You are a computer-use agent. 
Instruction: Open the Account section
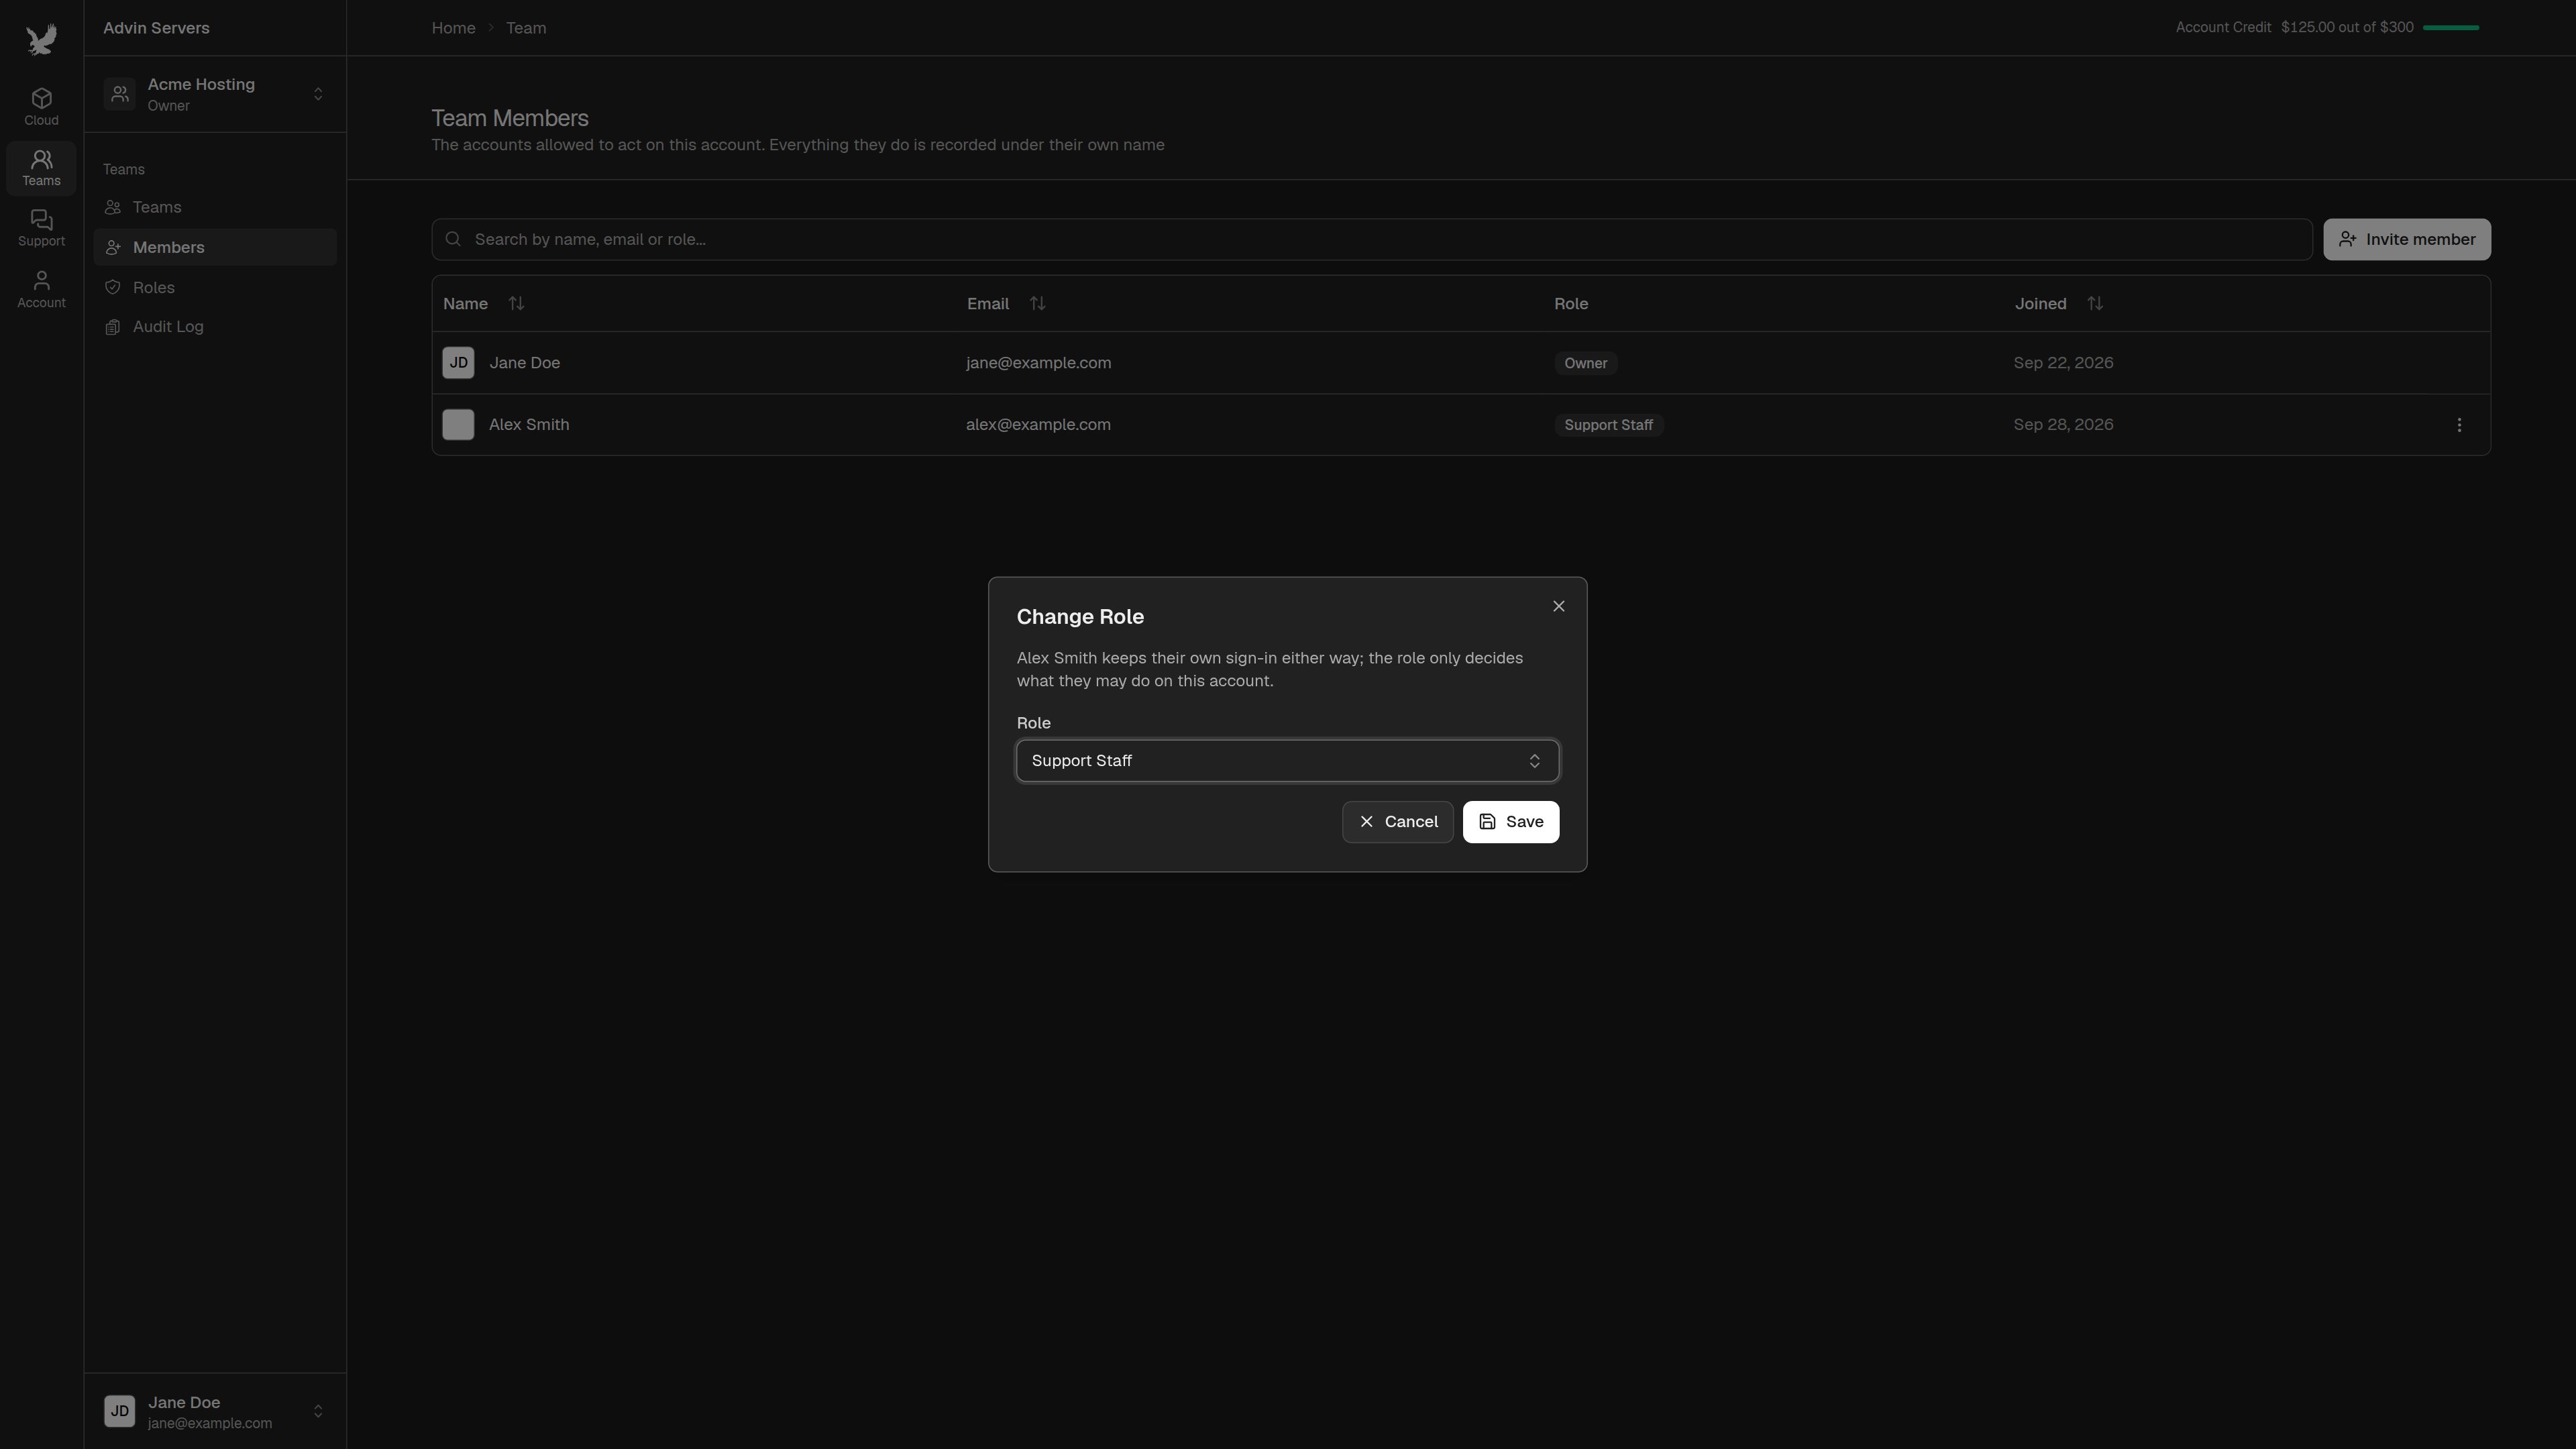click(x=41, y=290)
